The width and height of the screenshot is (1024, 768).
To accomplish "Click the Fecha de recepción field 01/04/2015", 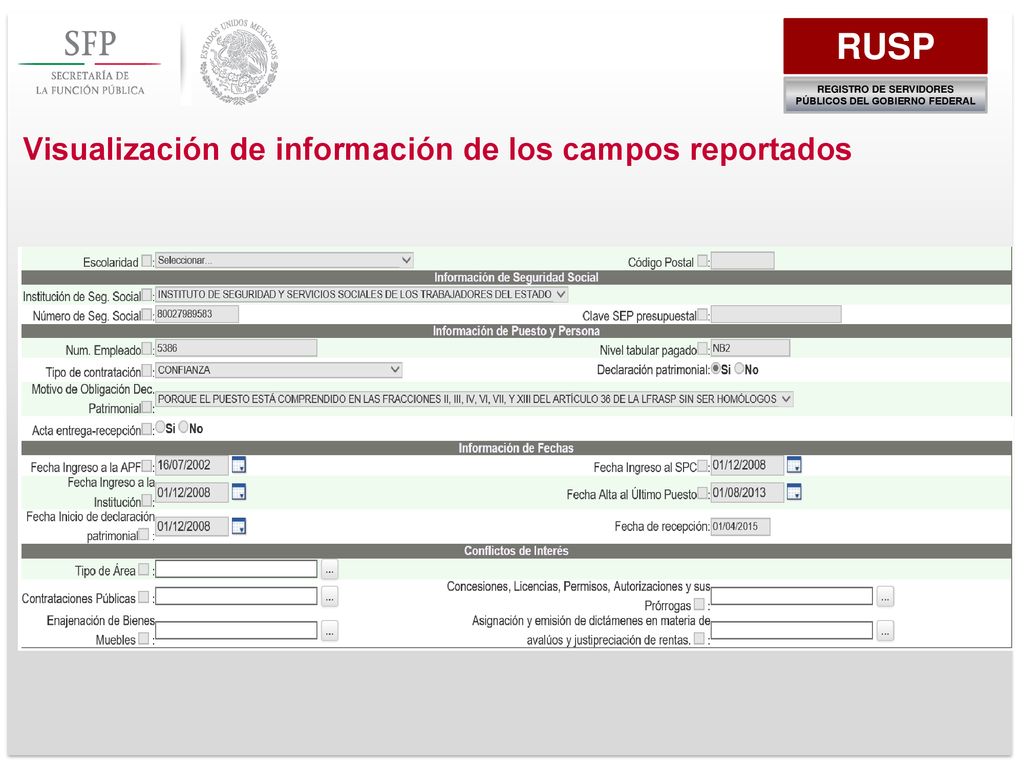I will [740, 526].
